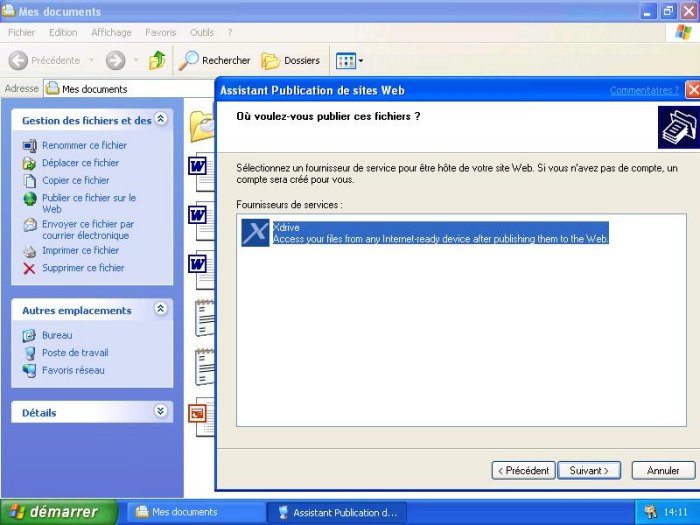Open the Fichier menu
This screenshot has height=525, width=700.
coord(21,32)
